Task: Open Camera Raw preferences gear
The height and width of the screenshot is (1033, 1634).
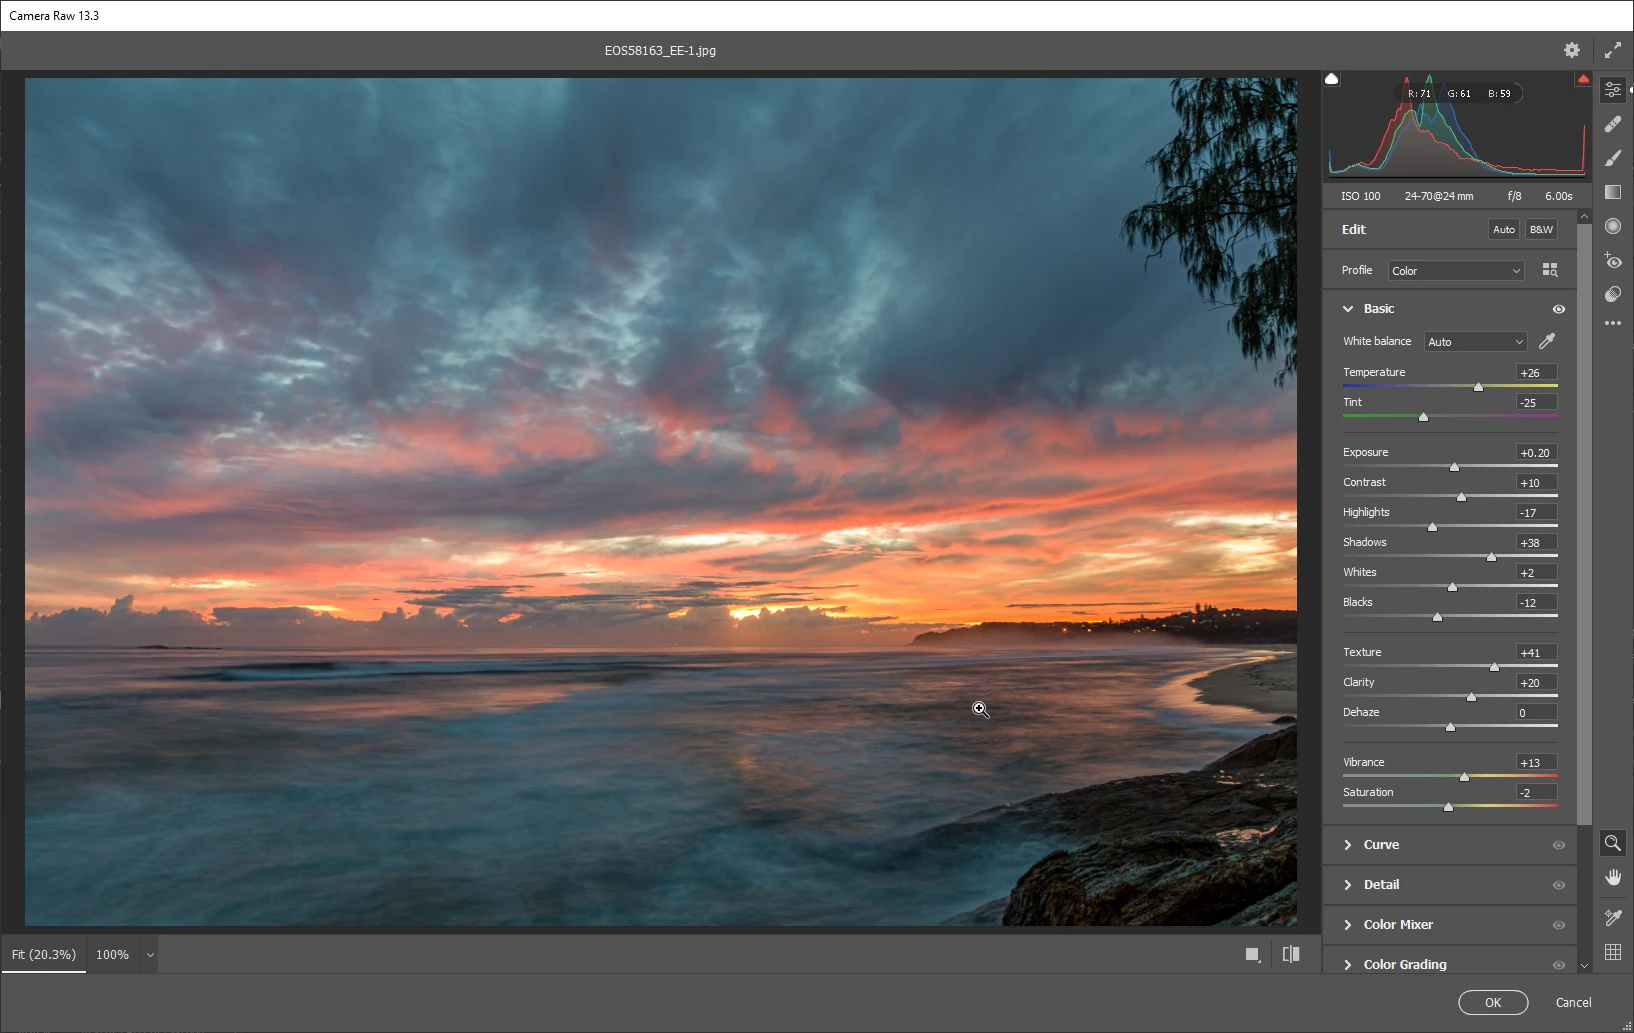Action: coord(1572,50)
